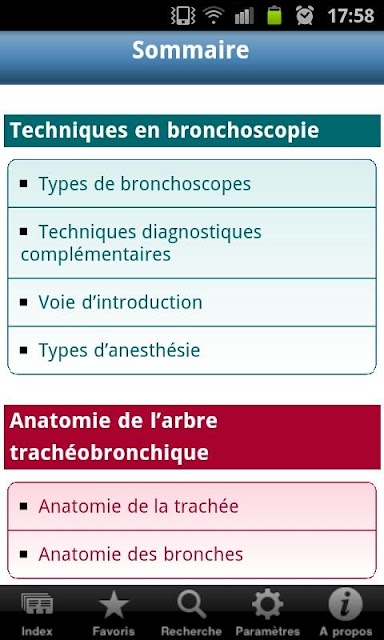The image size is (384, 640).
Task: Open Paramètres gear icon
Action: pyautogui.click(x=267, y=604)
